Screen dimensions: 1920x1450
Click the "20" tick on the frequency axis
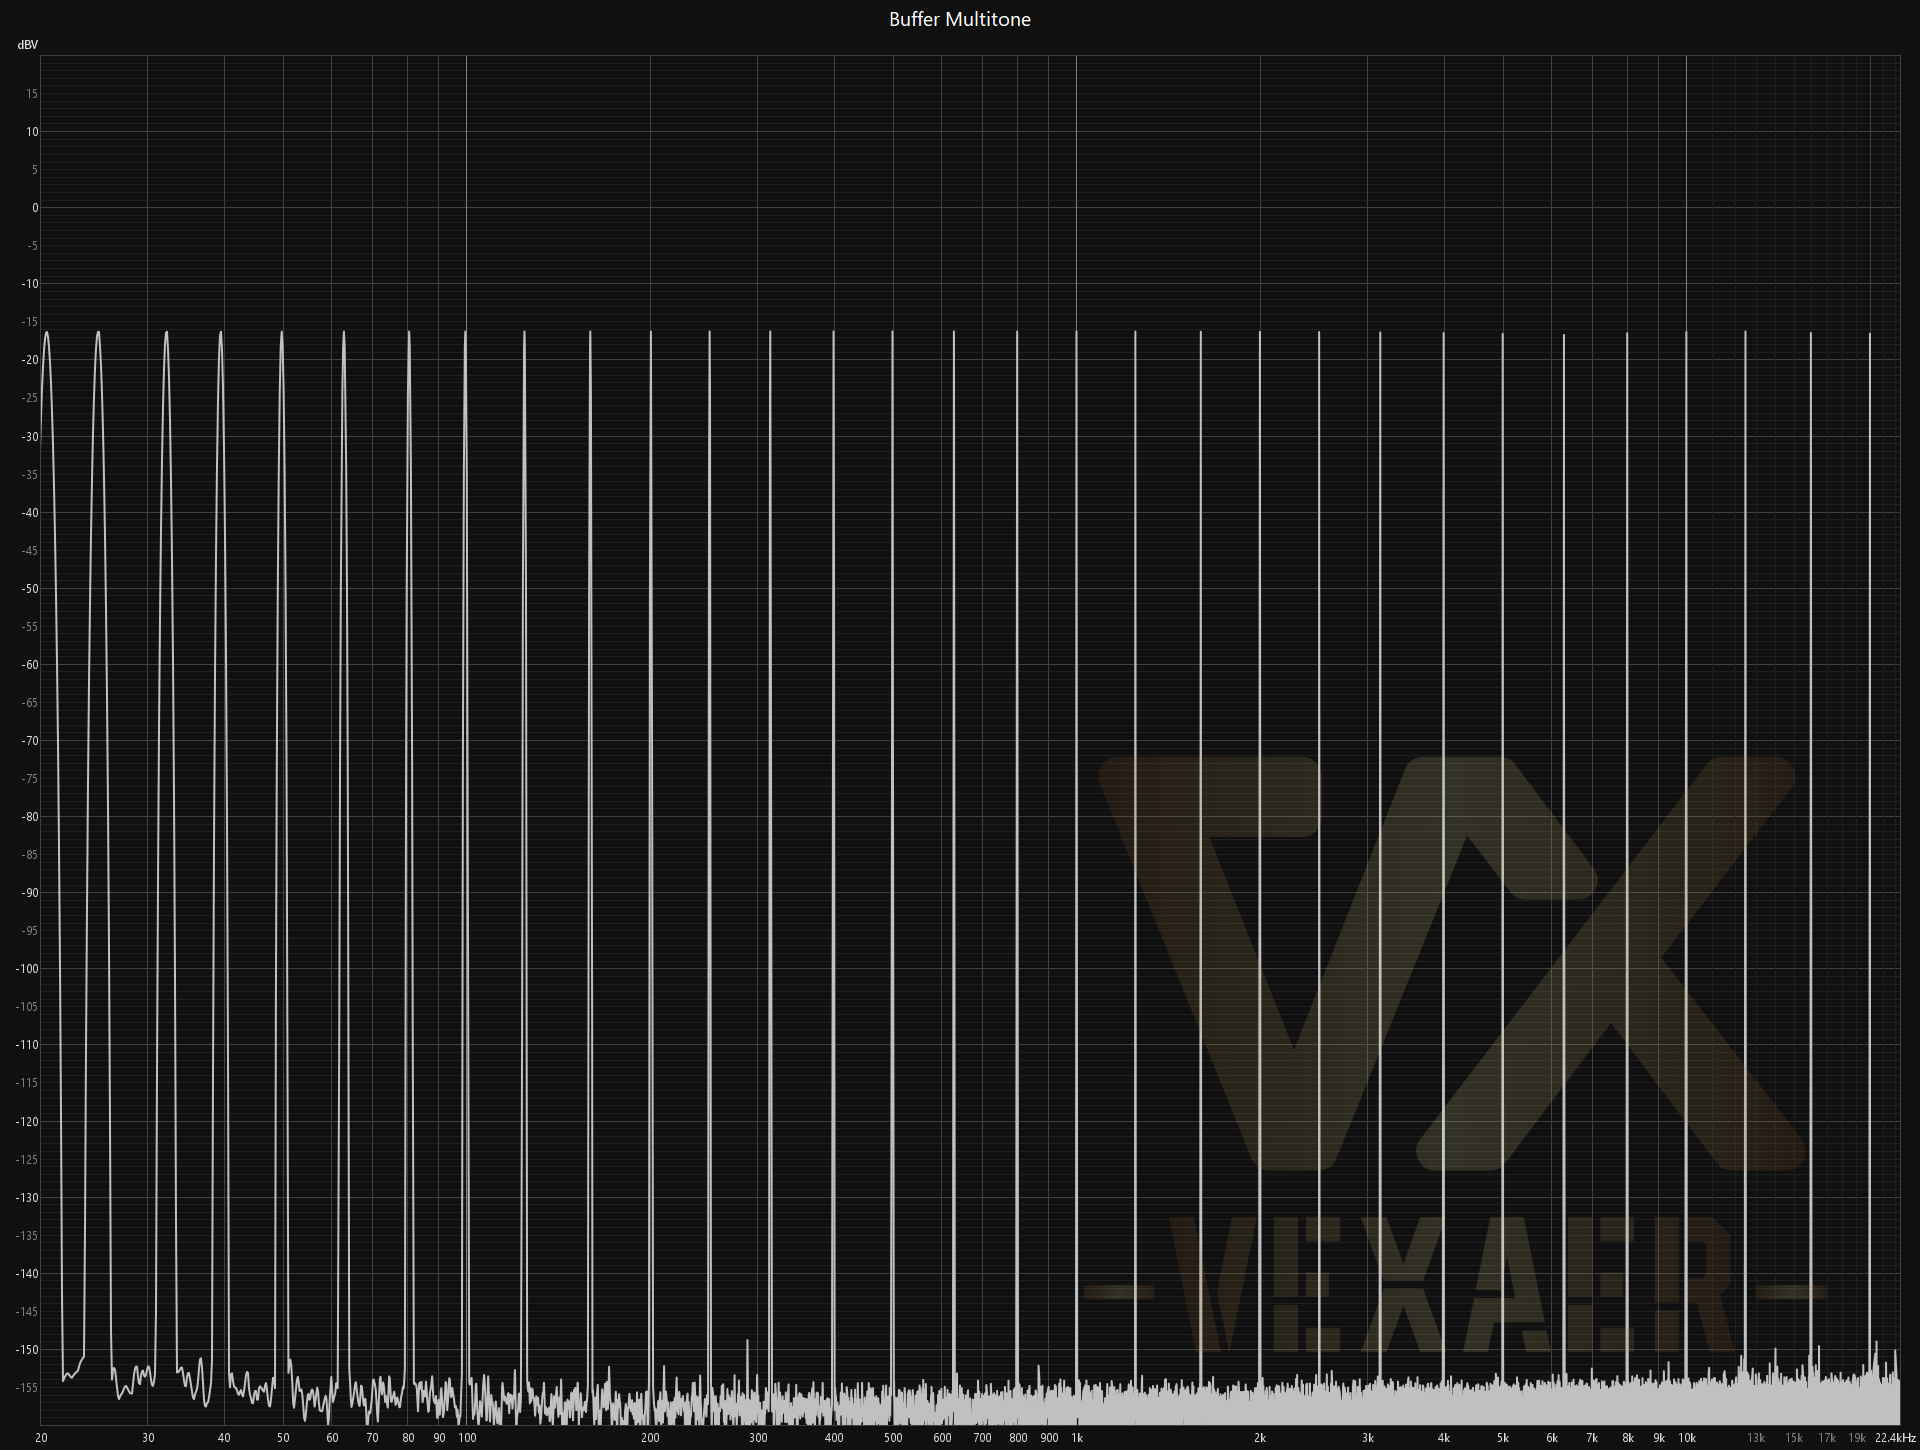(x=41, y=1438)
